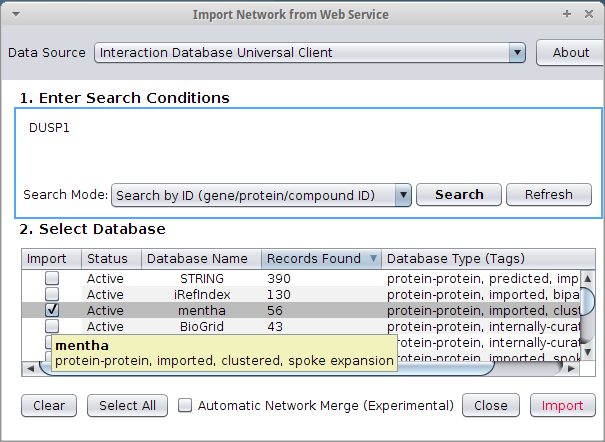Click the plus maximize icon in title bar
The width and height of the screenshot is (605, 442).
pyautogui.click(x=567, y=14)
